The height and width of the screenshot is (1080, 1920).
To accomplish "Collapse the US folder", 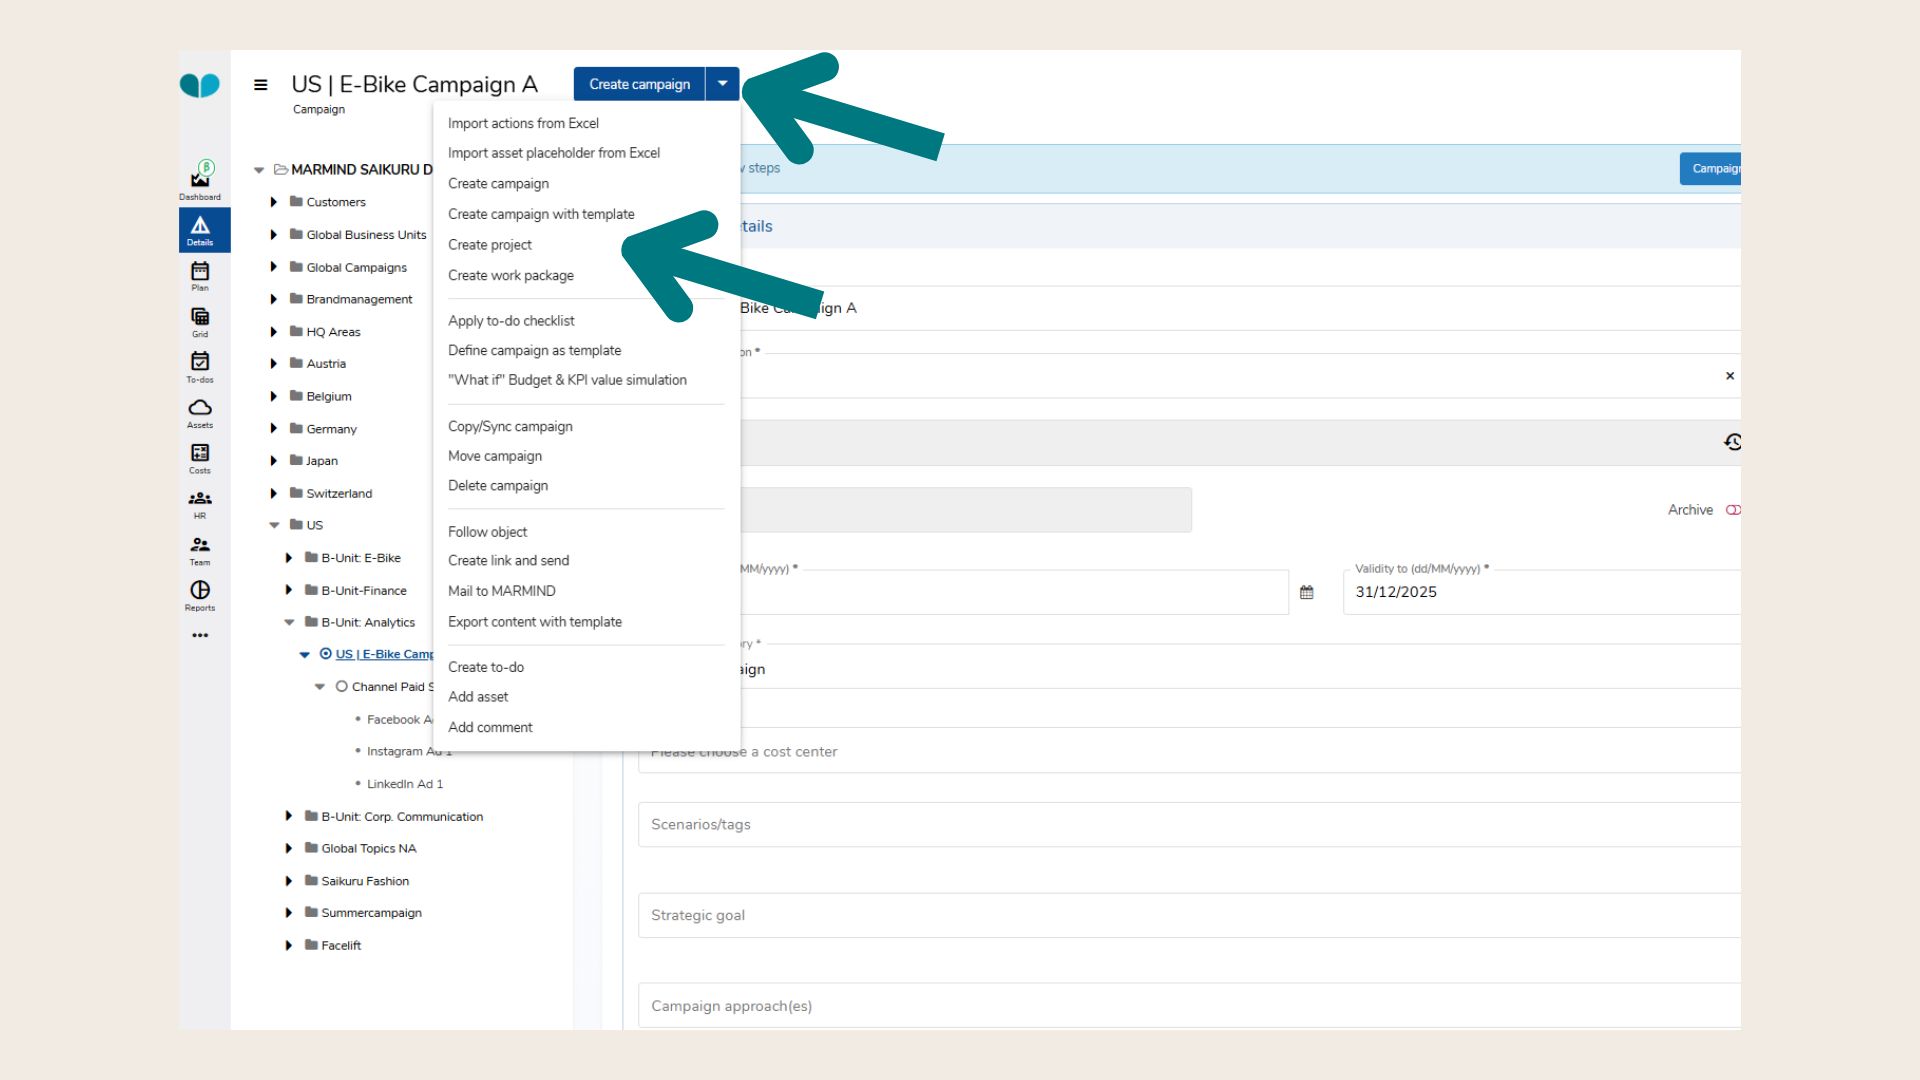I will tap(274, 525).
